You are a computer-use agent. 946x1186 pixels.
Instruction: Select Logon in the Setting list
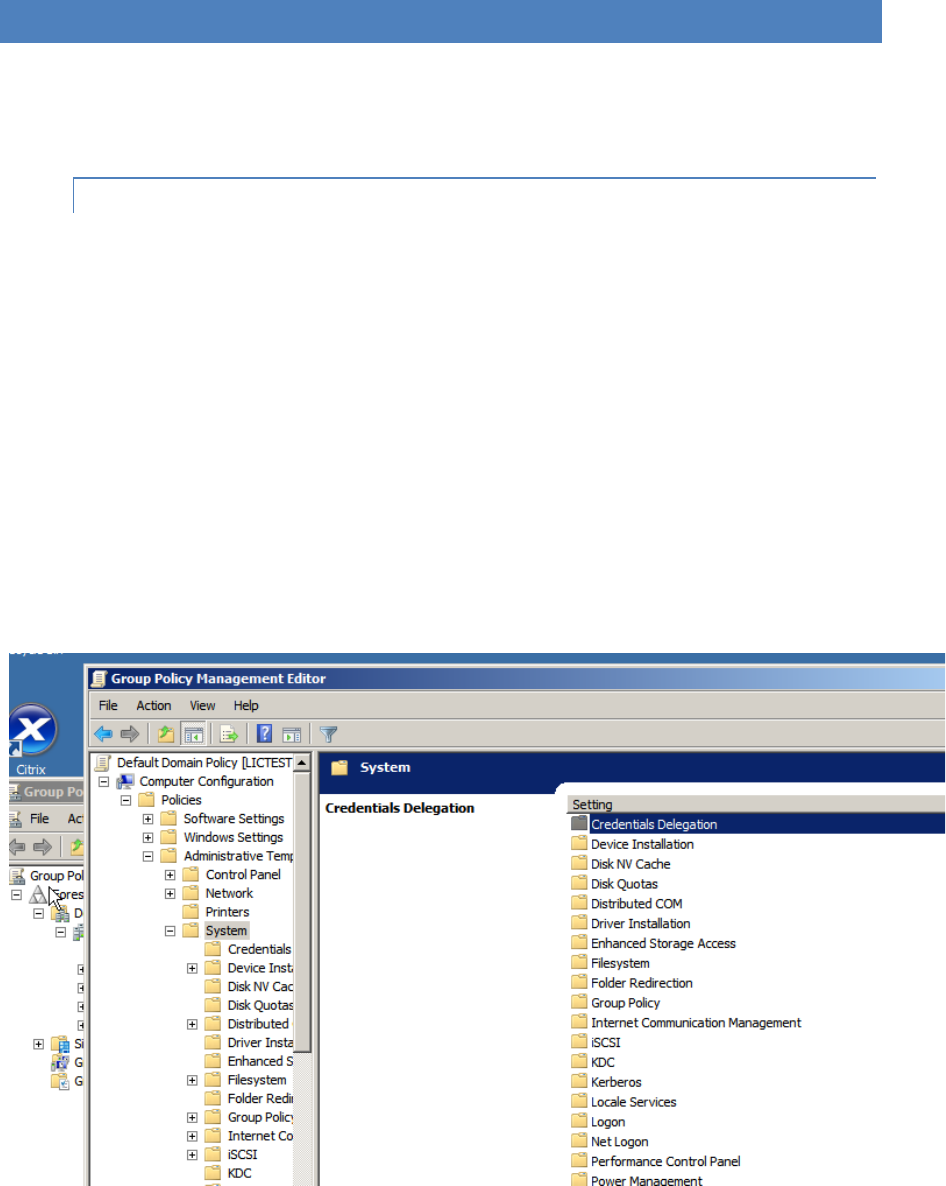[608, 1122]
